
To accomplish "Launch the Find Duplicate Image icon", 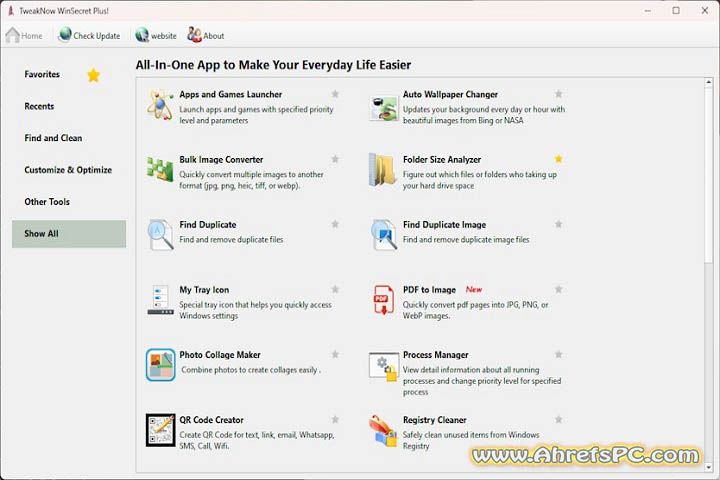I will pos(383,235).
